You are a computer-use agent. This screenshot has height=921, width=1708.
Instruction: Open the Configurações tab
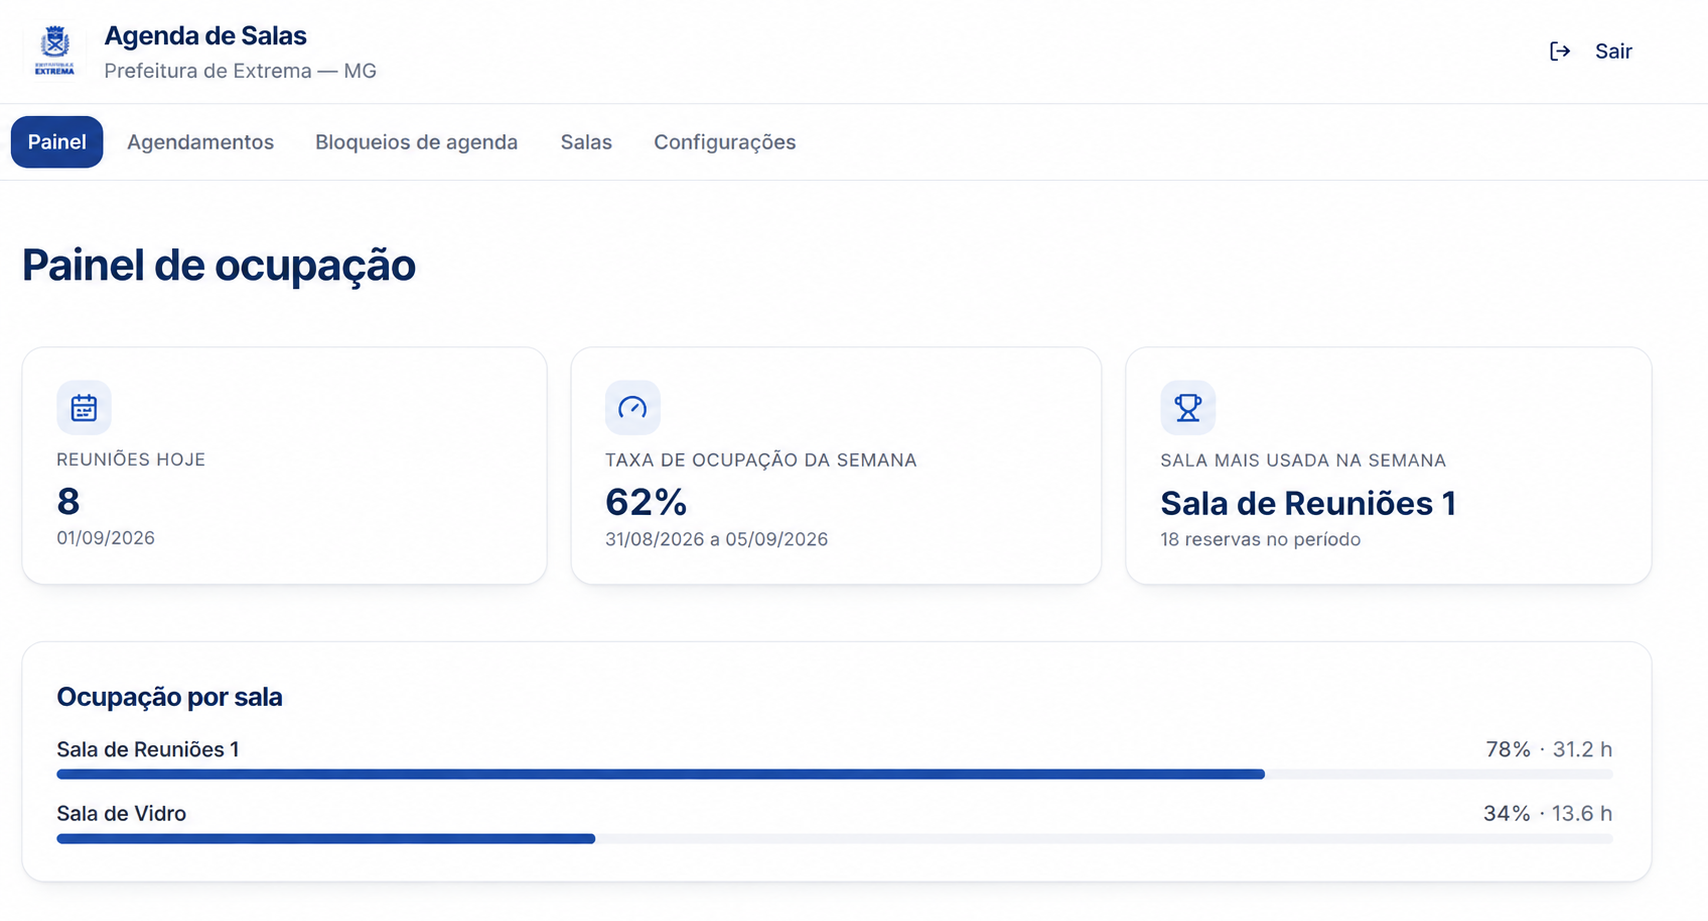coord(725,142)
